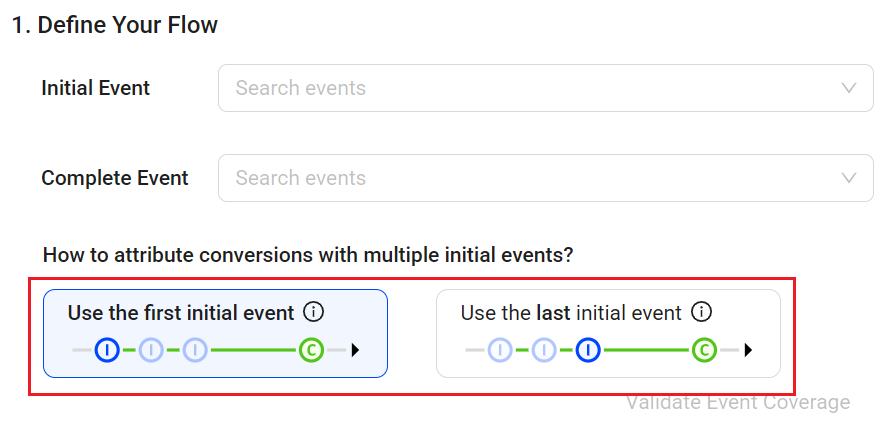Image resolution: width=892 pixels, height=423 pixels.
Task: Click faded middle I marker in first-event diagram
Action: (x=151, y=350)
